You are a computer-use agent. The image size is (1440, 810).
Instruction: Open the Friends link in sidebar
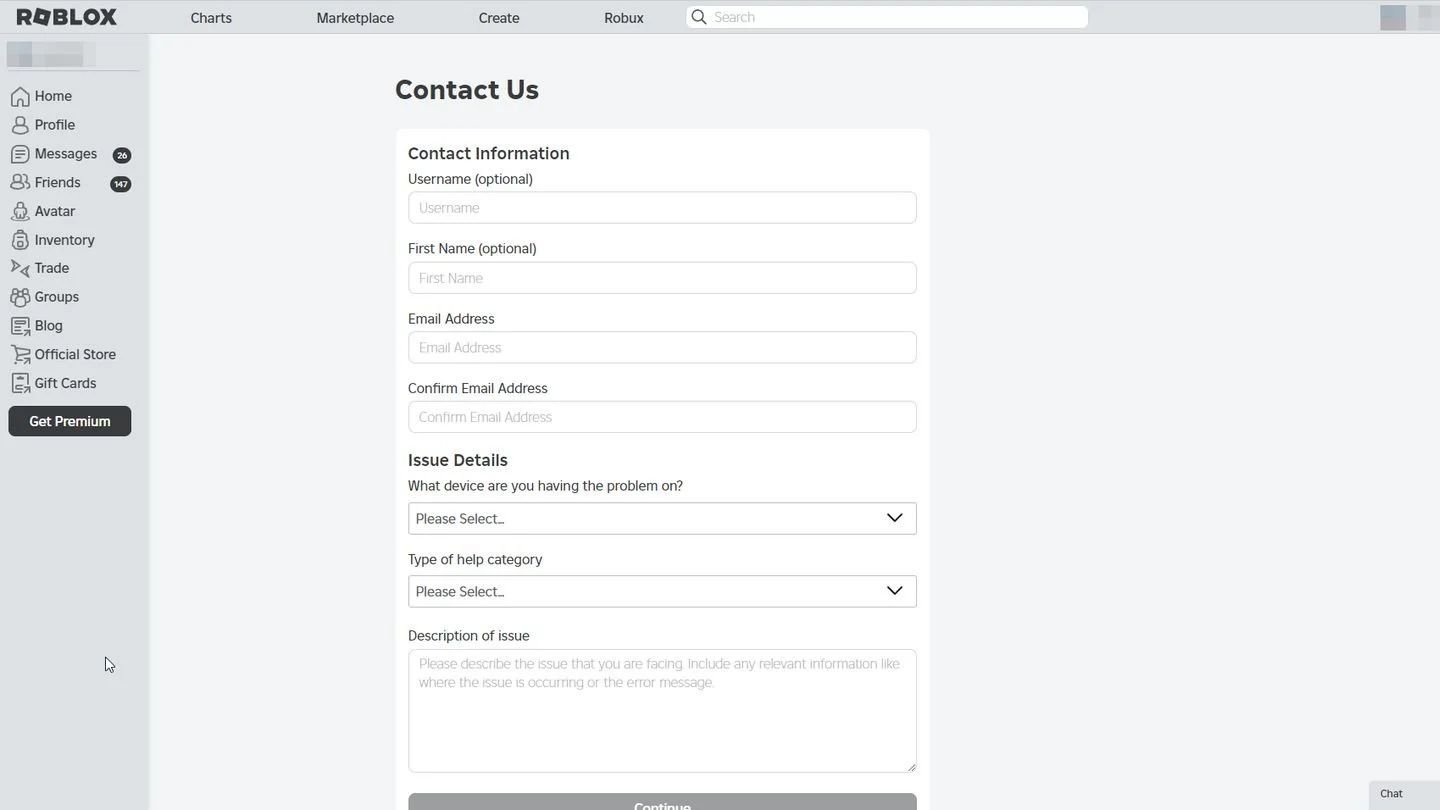(57, 183)
